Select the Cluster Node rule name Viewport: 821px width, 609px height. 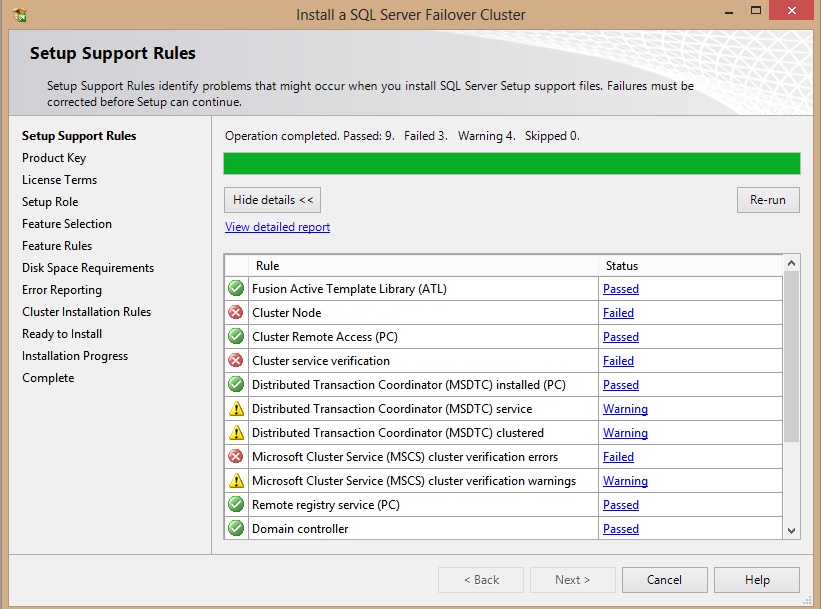(x=286, y=313)
